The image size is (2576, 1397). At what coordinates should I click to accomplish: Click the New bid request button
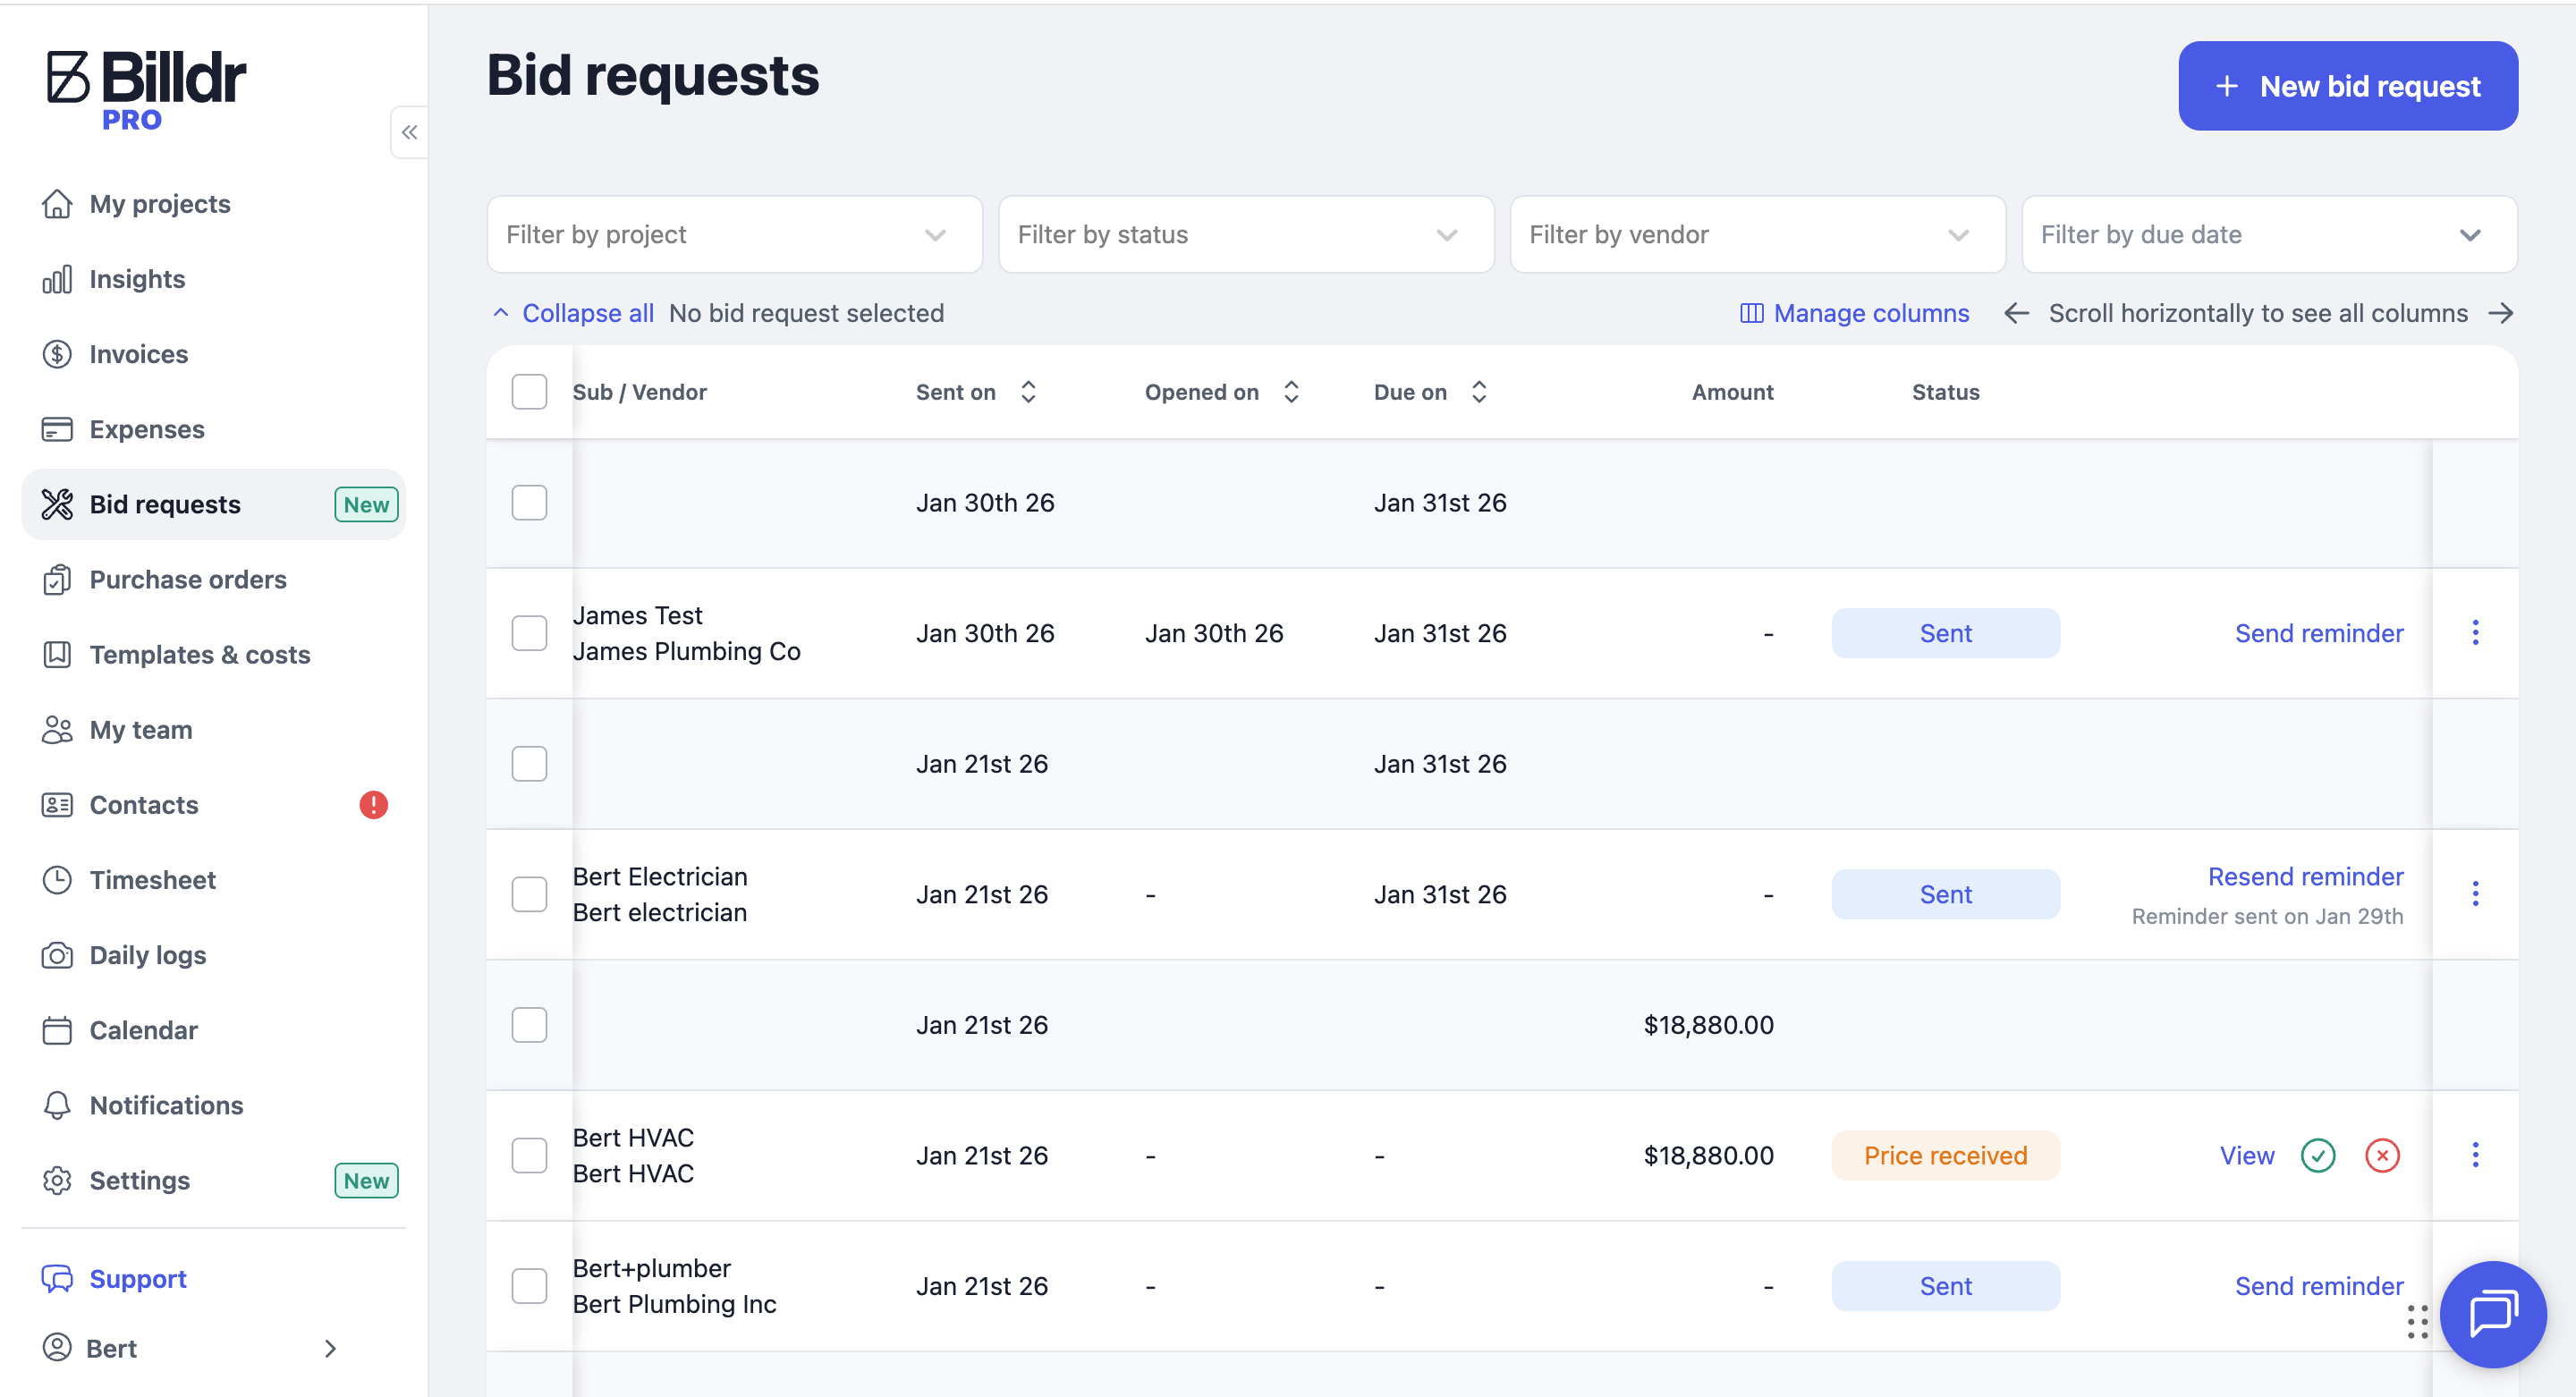[x=2347, y=86]
